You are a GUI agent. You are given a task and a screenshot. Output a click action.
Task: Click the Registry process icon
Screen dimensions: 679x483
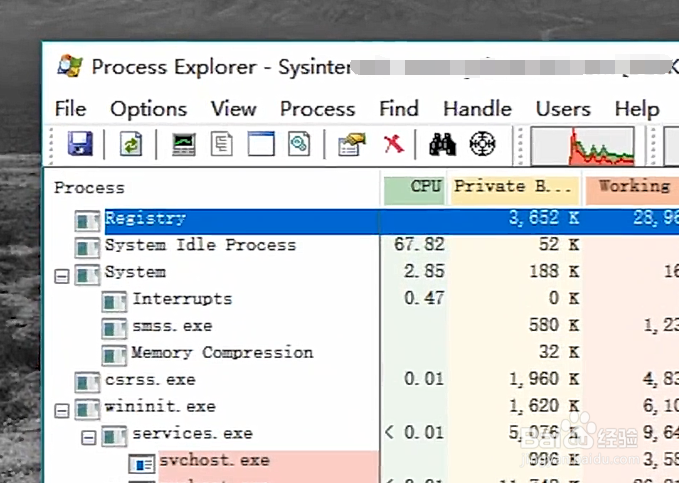click(87, 221)
